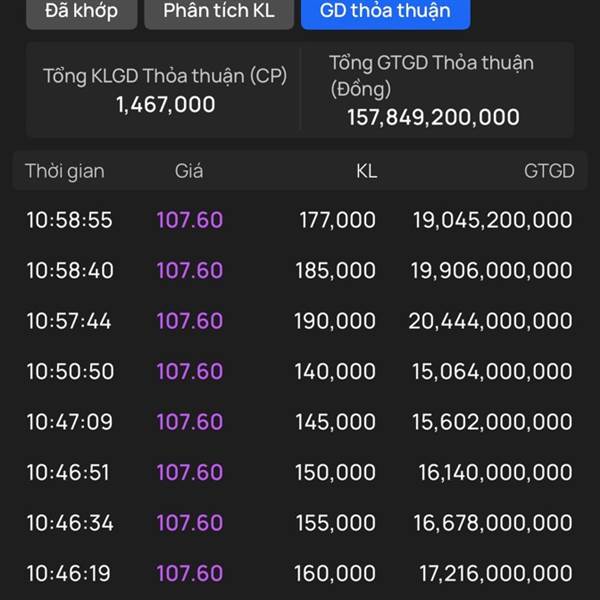The height and width of the screenshot is (600, 600).
Task: Click the GTGD column header
Action: coord(549,171)
